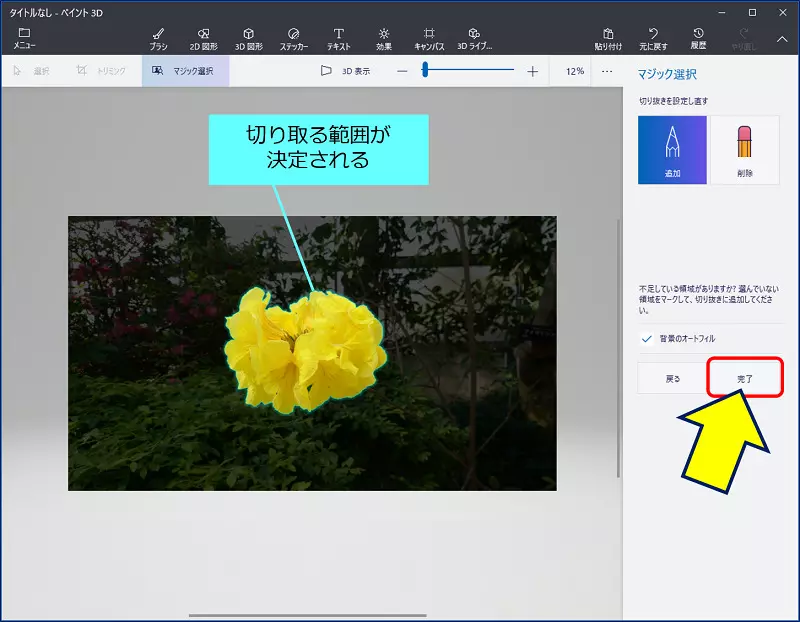This screenshot has width=800, height=622.
Task: Collapse the top ribbon with chevron
Action: [782, 39]
